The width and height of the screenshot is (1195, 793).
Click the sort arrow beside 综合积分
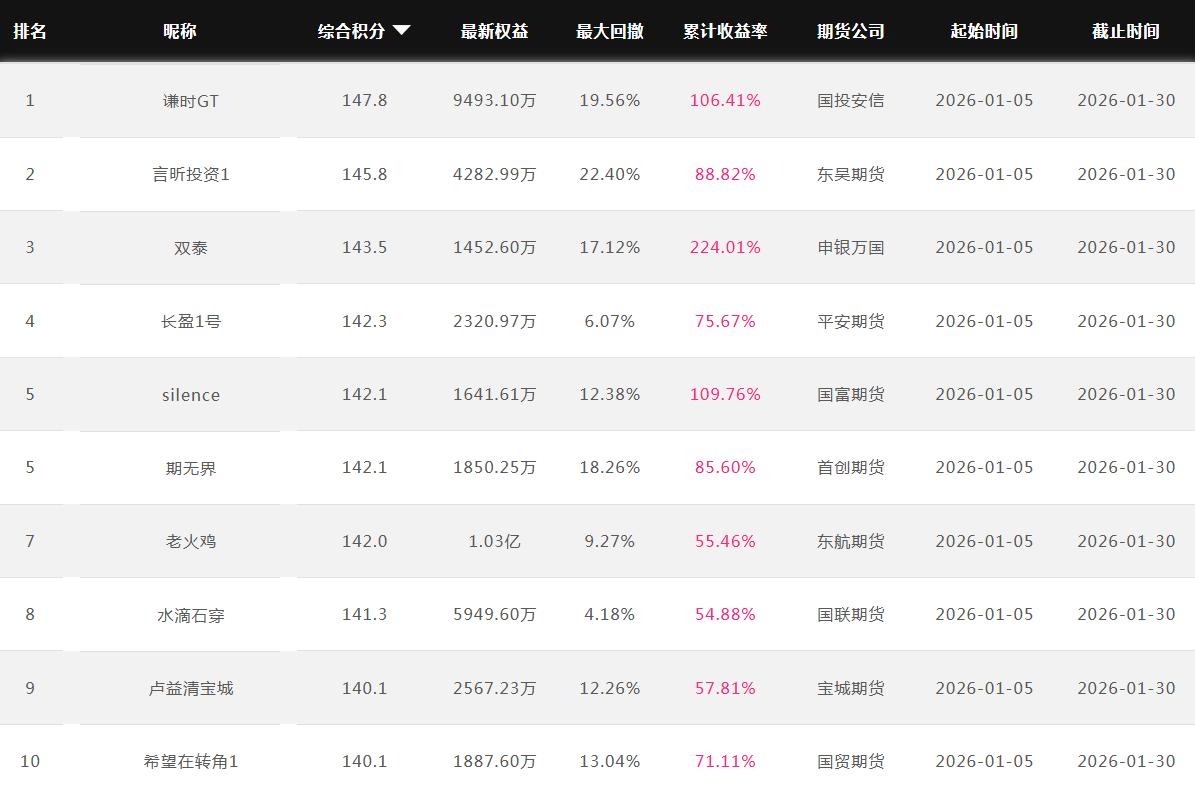401,31
